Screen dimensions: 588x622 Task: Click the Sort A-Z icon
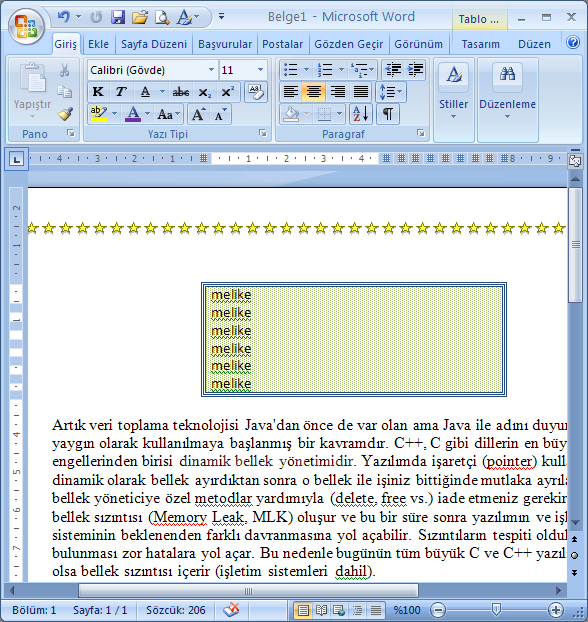(361, 114)
